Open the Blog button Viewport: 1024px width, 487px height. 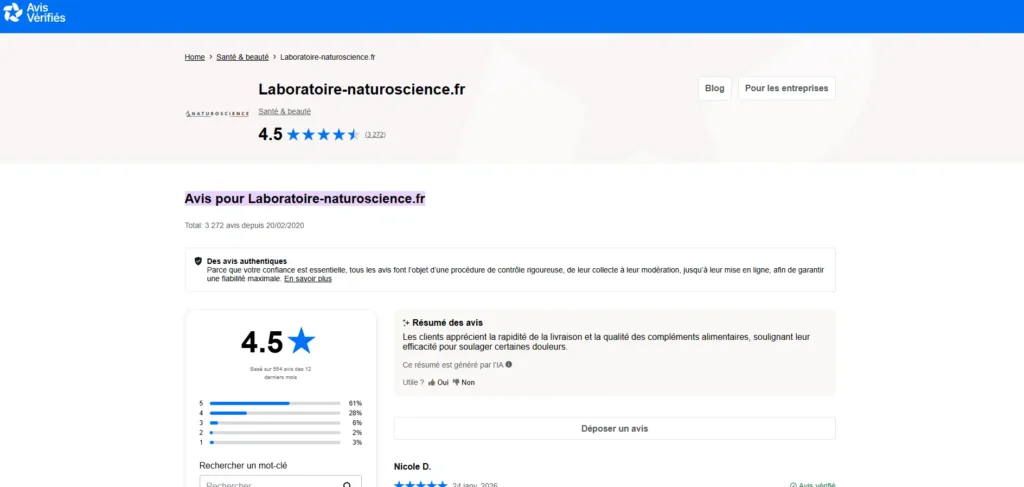point(714,89)
